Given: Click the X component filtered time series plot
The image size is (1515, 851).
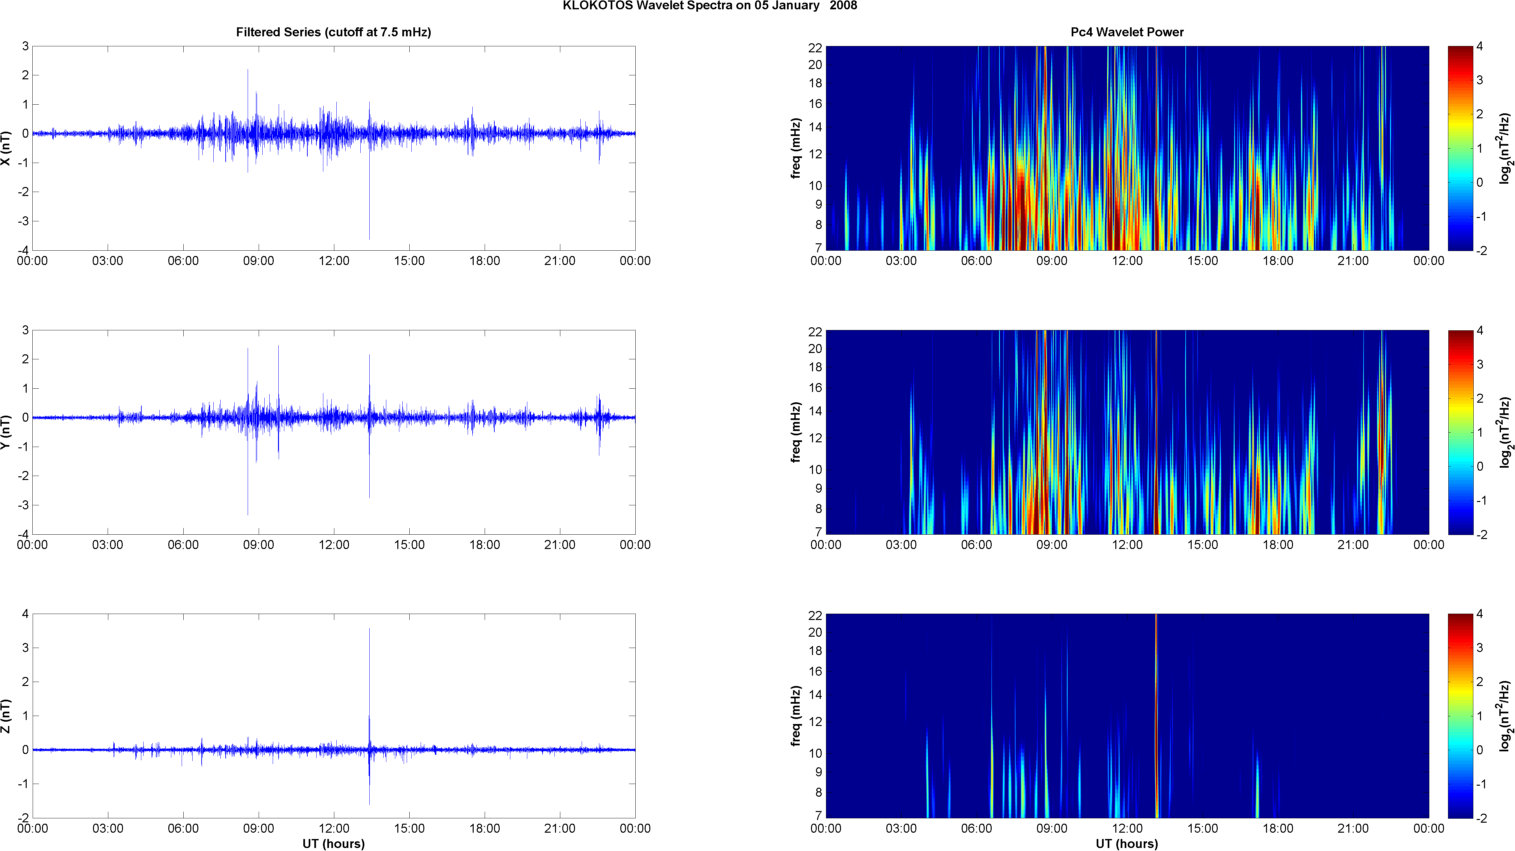Looking at the screenshot, I should (x=334, y=148).
